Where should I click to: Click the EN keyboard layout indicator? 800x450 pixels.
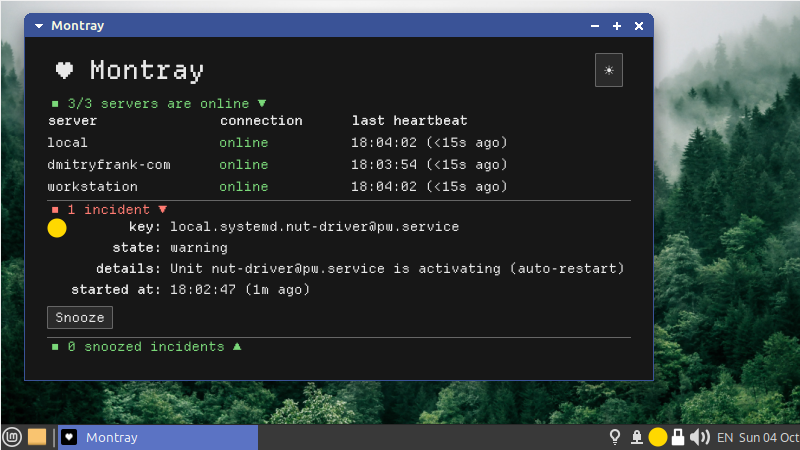[724, 438]
